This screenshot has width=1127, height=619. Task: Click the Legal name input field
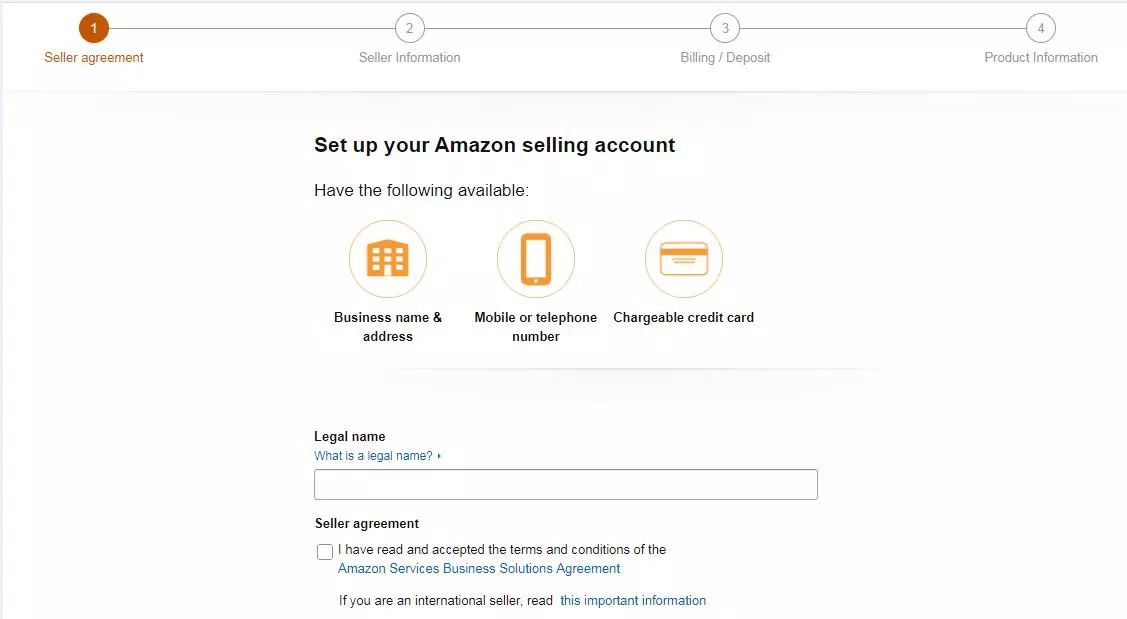click(x=566, y=485)
